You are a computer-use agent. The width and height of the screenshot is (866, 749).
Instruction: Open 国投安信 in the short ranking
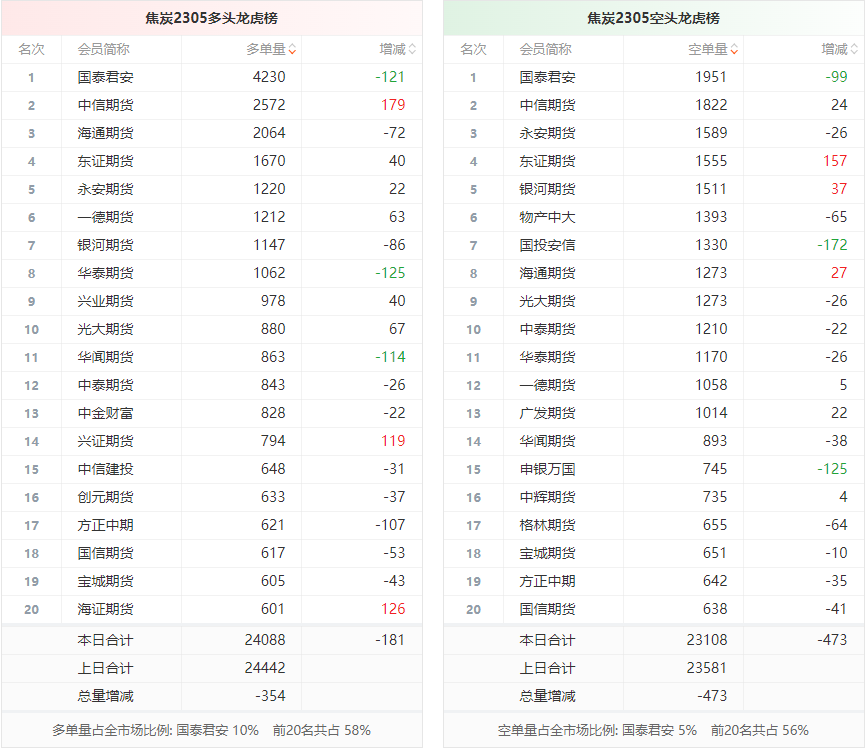coord(547,245)
